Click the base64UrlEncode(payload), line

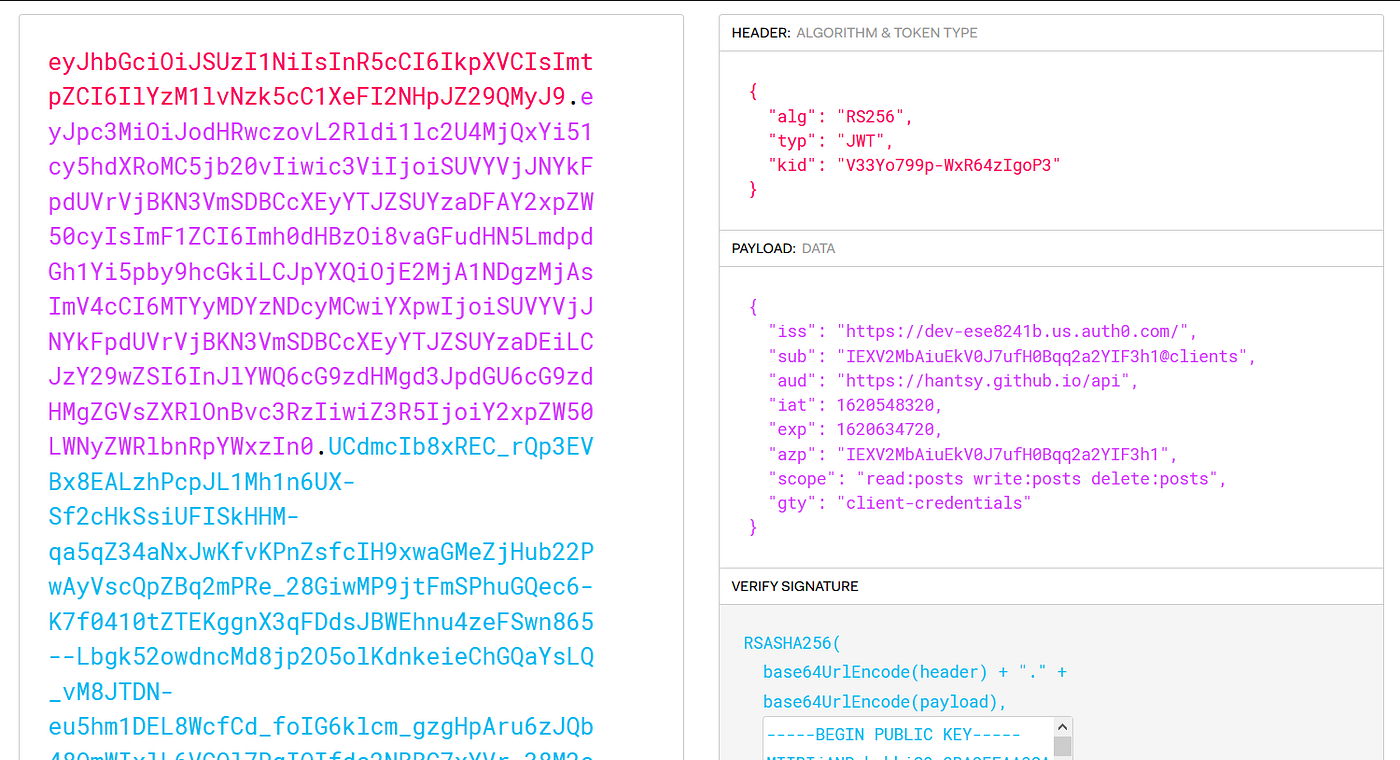tap(885, 701)
